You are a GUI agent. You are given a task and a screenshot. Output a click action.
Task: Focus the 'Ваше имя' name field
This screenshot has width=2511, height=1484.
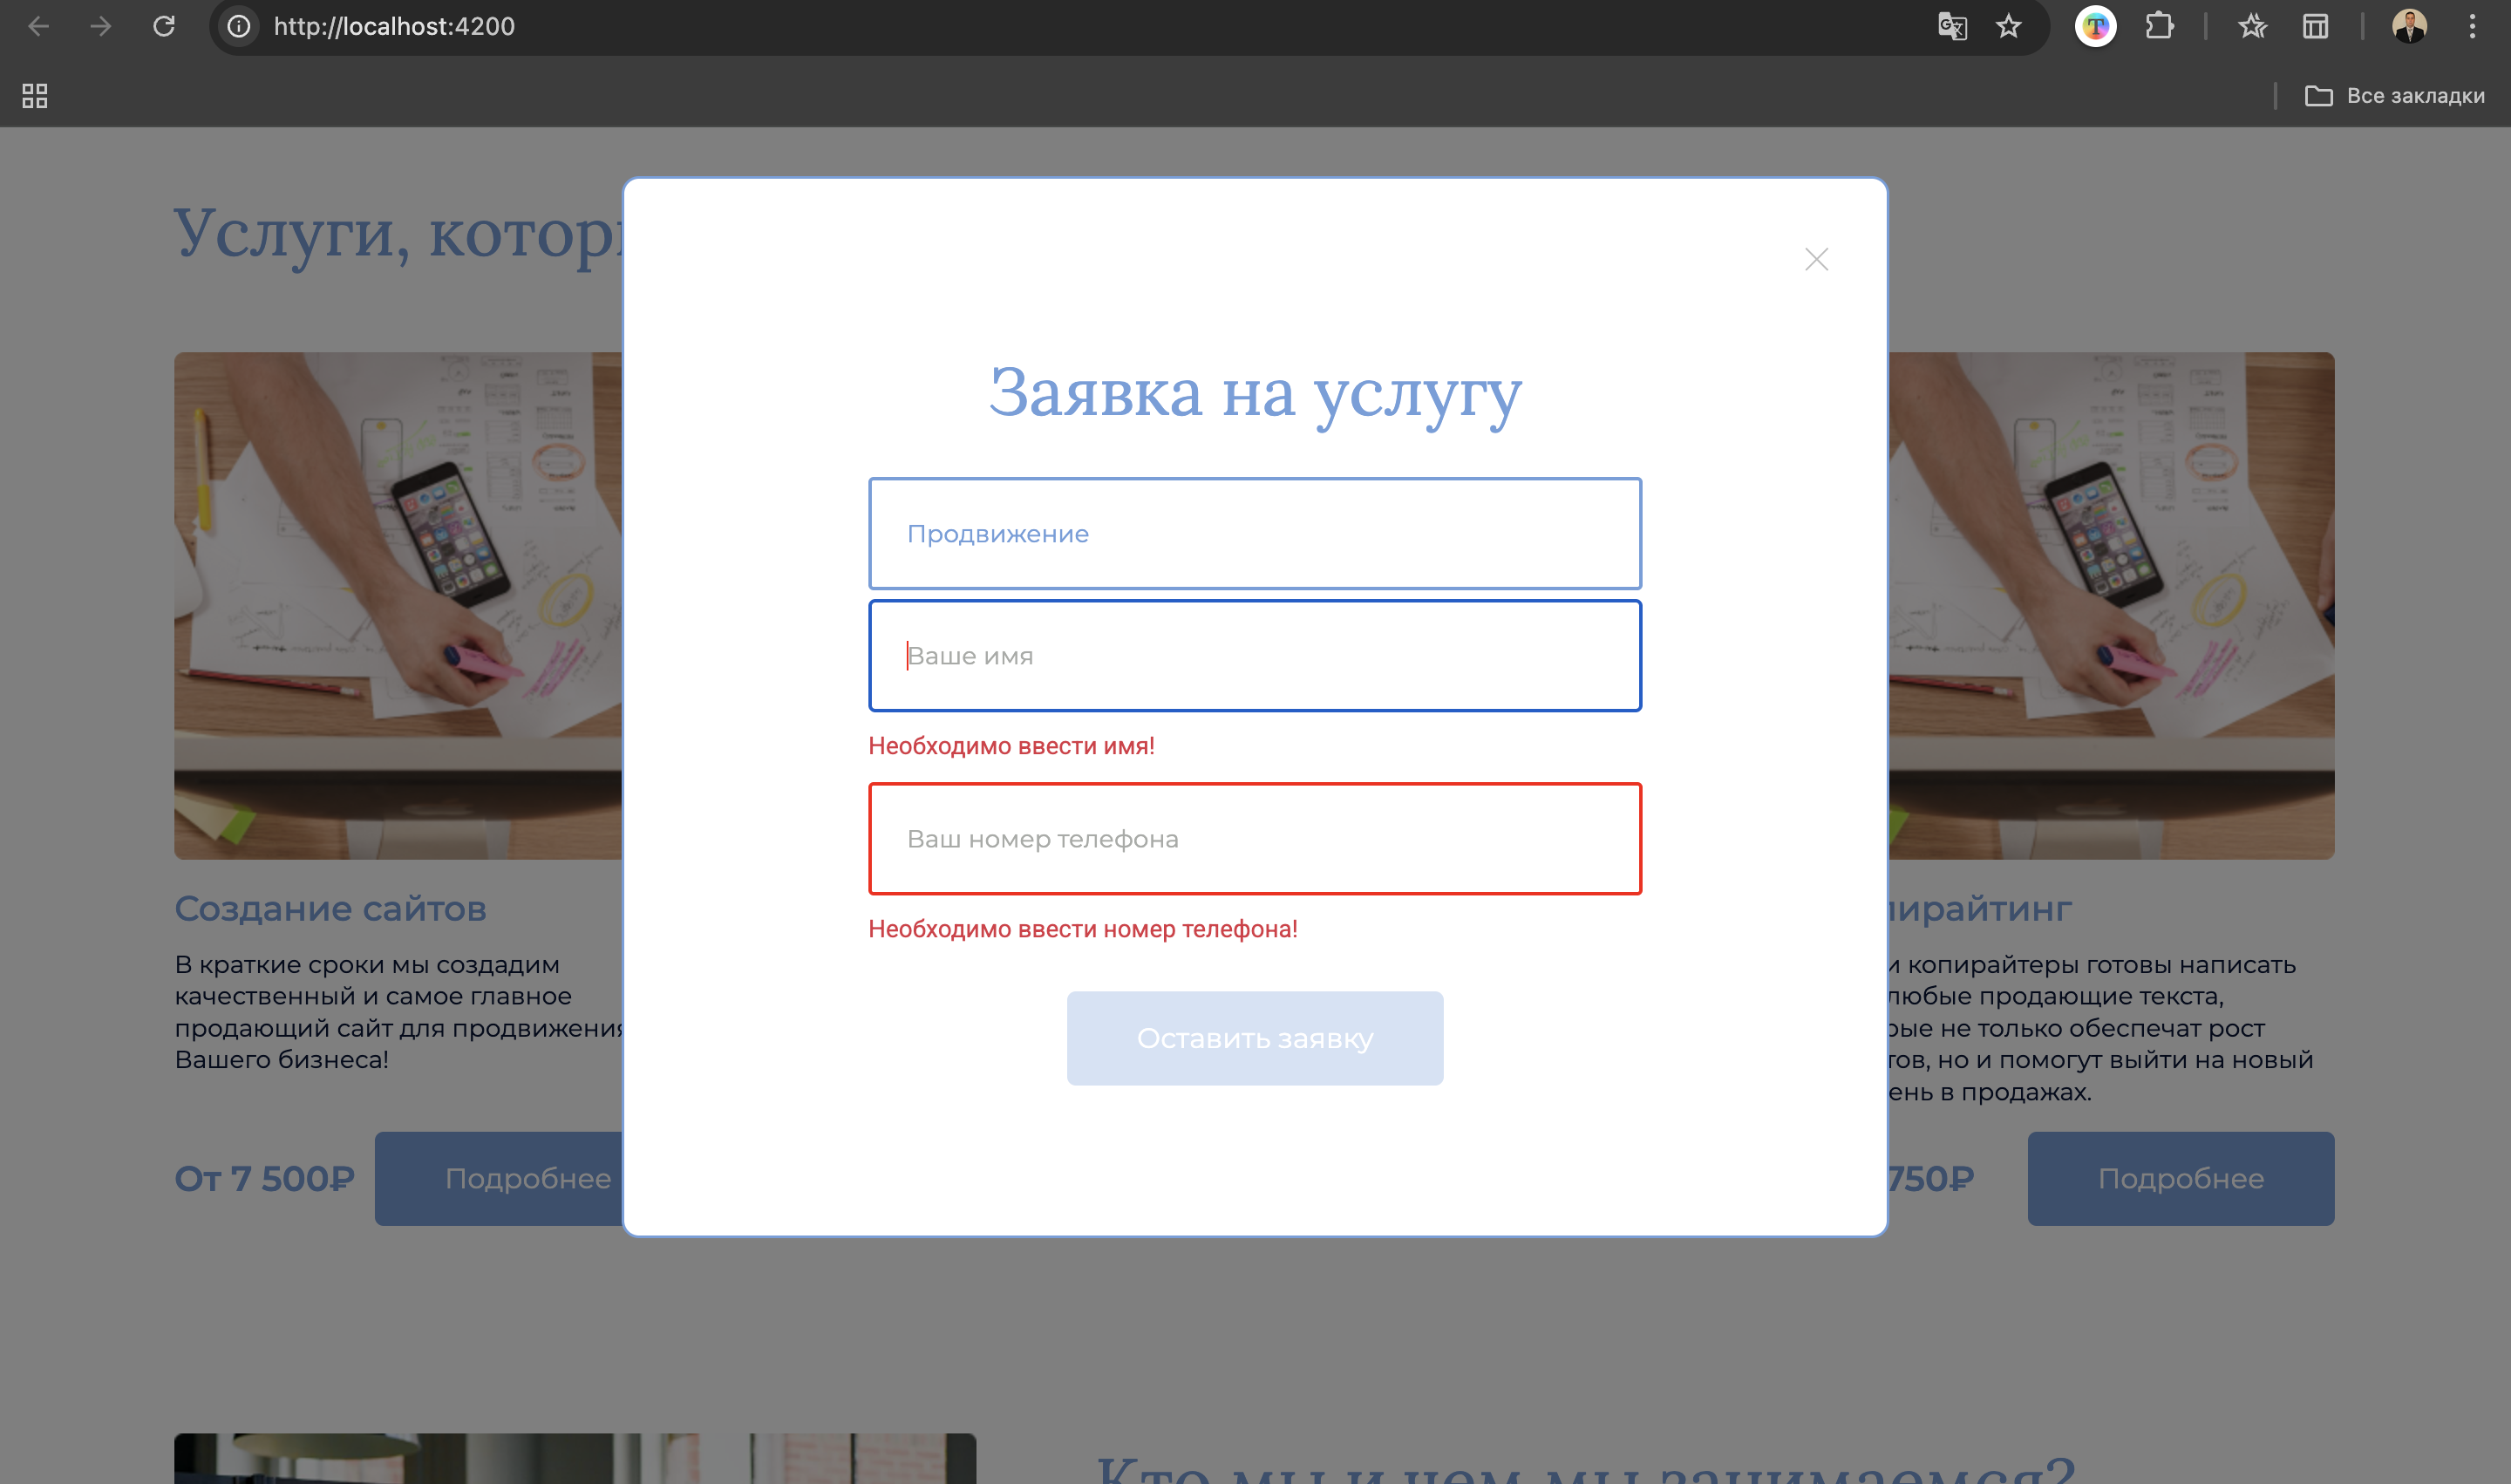(x=1255, y=656)
